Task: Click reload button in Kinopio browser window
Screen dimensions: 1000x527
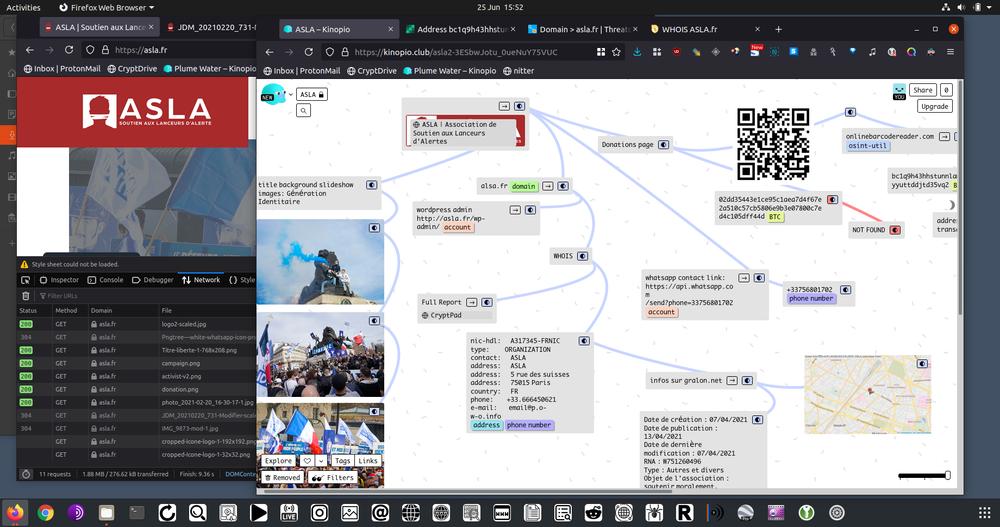Action: (309, 52)
